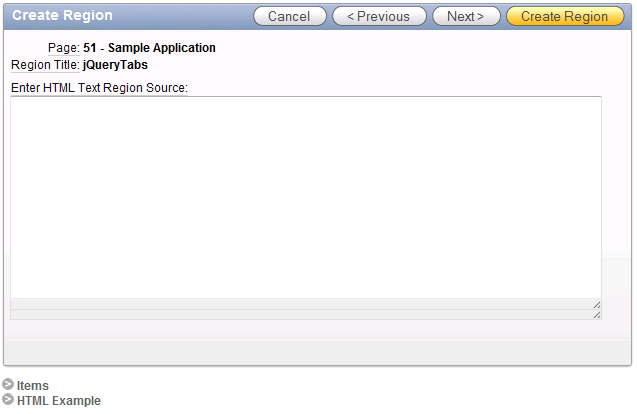637x414 pixels.
Task: Go back with the Previous button
Action: coord(379,16)
